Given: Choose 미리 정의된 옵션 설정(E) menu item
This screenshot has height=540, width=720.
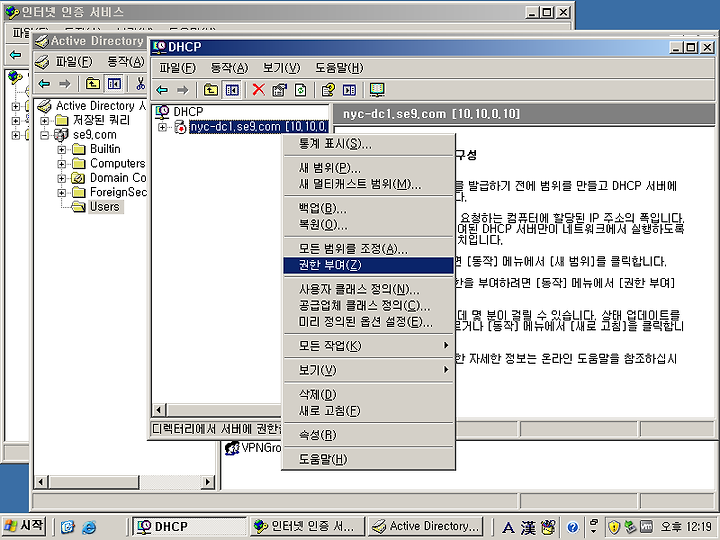Looking at the screenshot, I should (x=368, y=322).
